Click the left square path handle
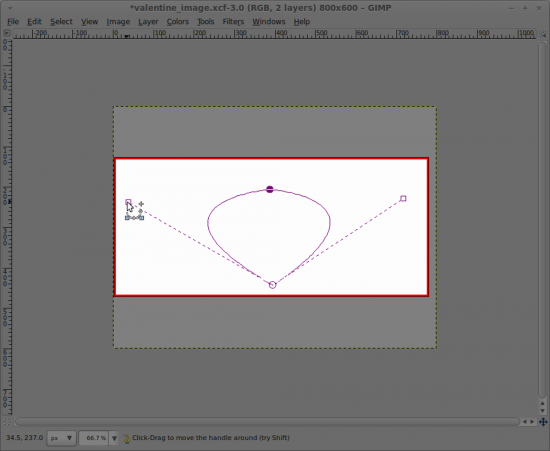Image resolution: width=550 pixels, height=451 pixels. click(128, 202)
